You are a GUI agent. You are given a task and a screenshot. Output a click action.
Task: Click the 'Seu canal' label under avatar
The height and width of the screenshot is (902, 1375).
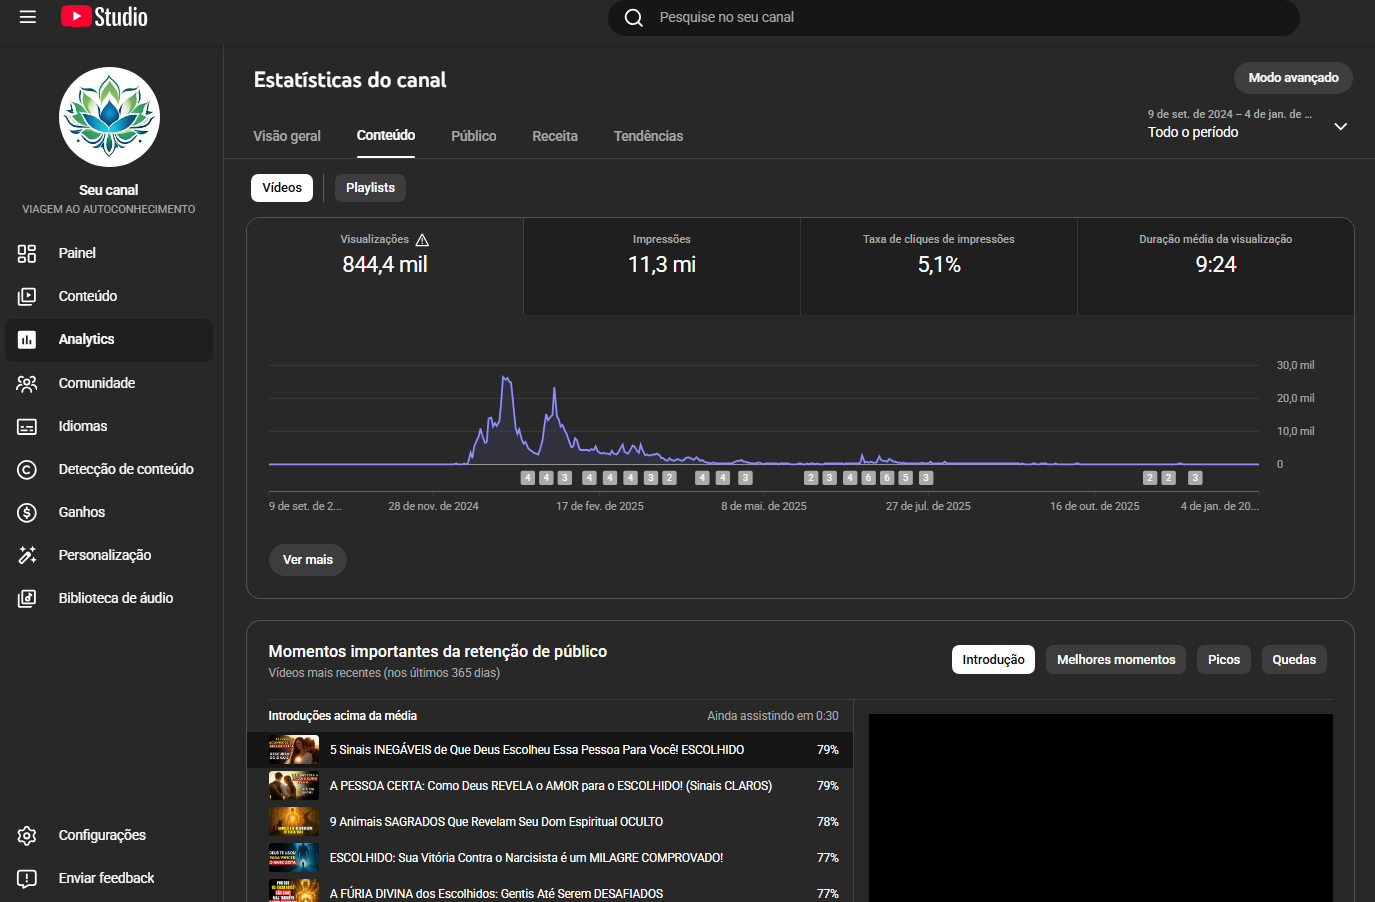pos(109,190)
